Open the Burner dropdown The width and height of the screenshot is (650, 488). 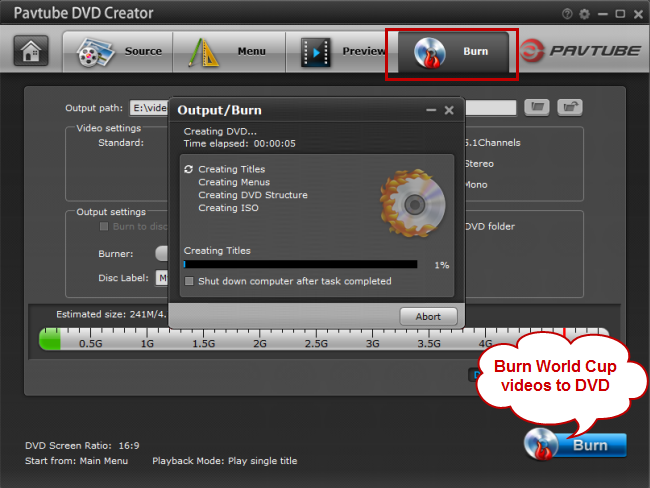(x=162, y=253)
